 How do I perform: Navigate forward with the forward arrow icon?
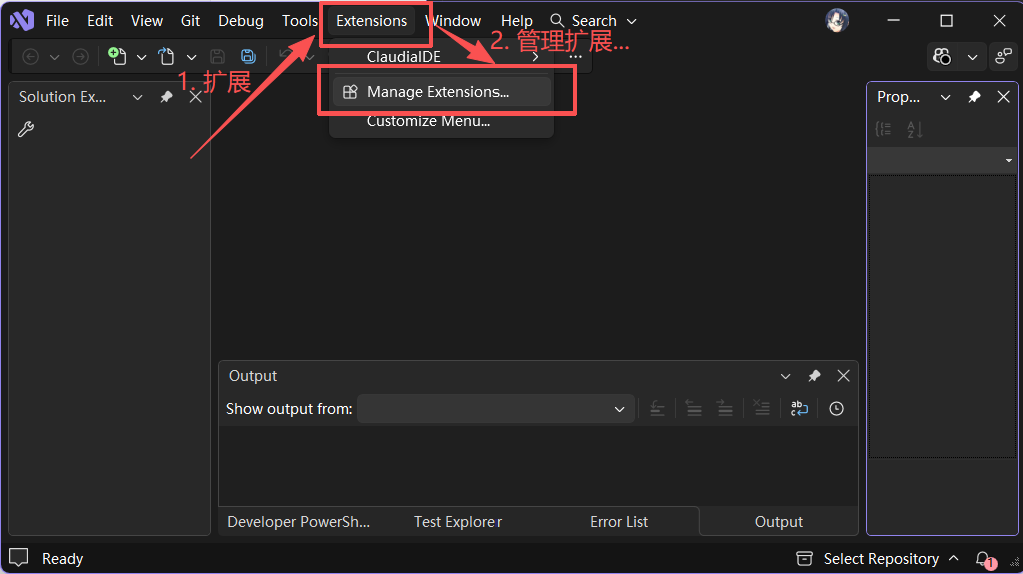80,57
